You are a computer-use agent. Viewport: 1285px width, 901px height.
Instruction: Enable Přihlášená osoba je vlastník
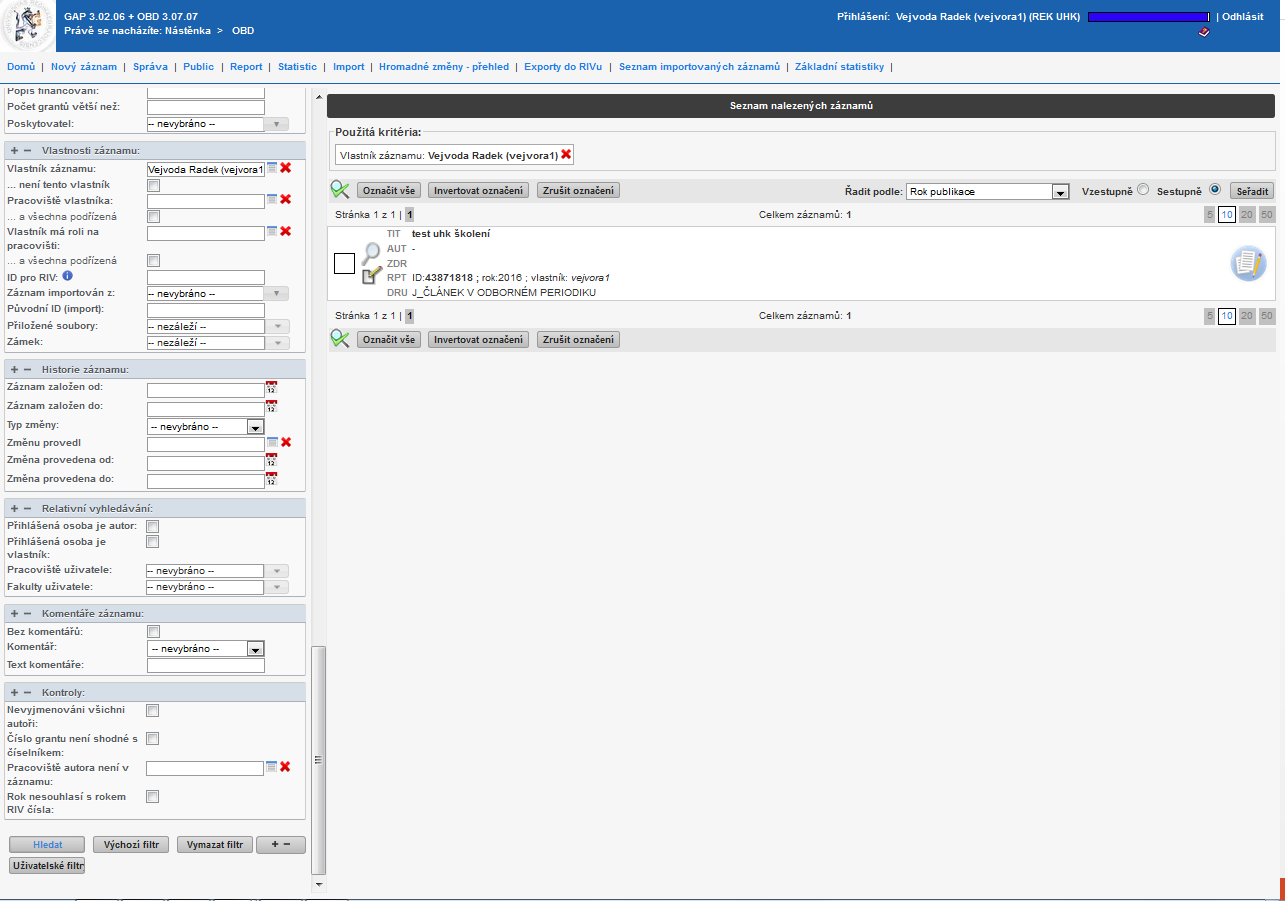coord(153,542)
